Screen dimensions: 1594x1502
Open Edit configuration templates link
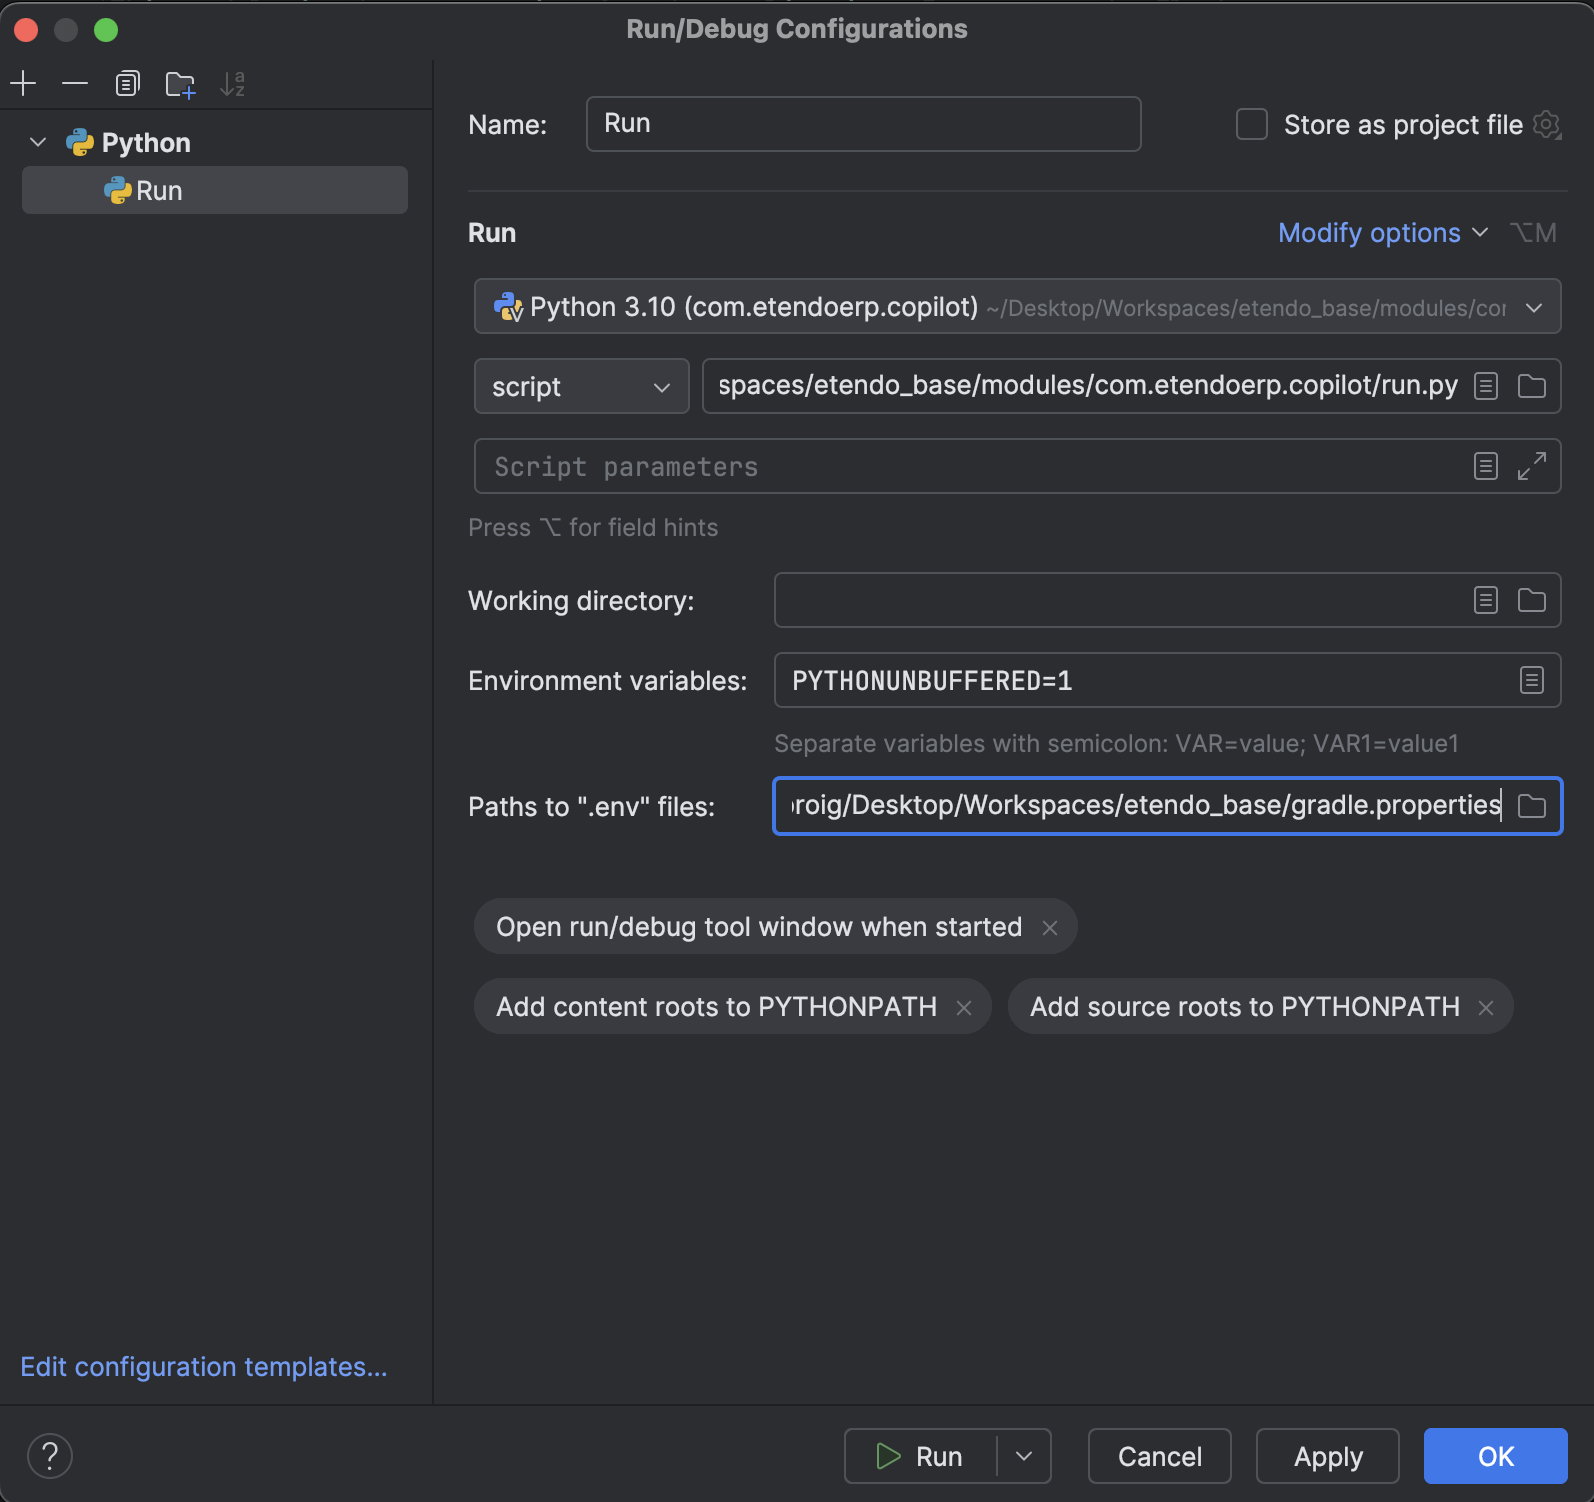point(204,1367)
